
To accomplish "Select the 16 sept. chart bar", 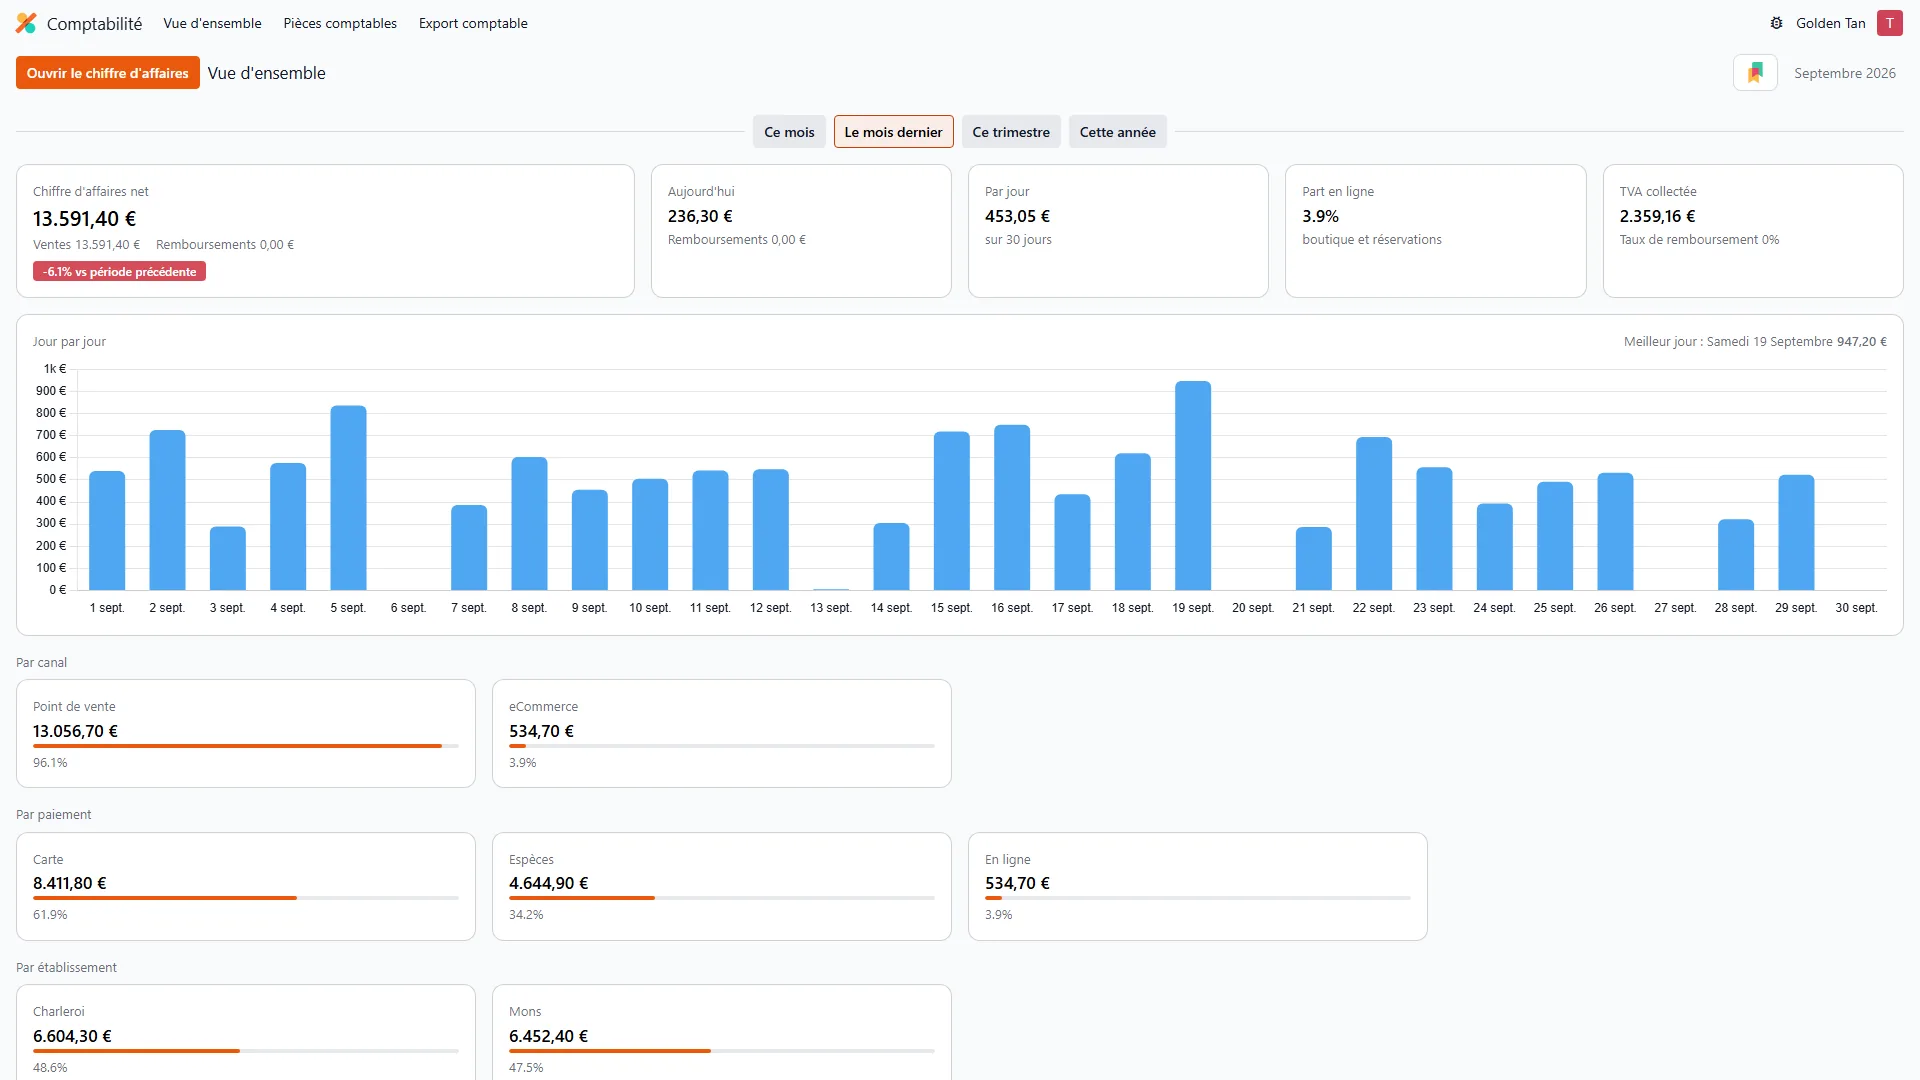I will point(1011,508).
